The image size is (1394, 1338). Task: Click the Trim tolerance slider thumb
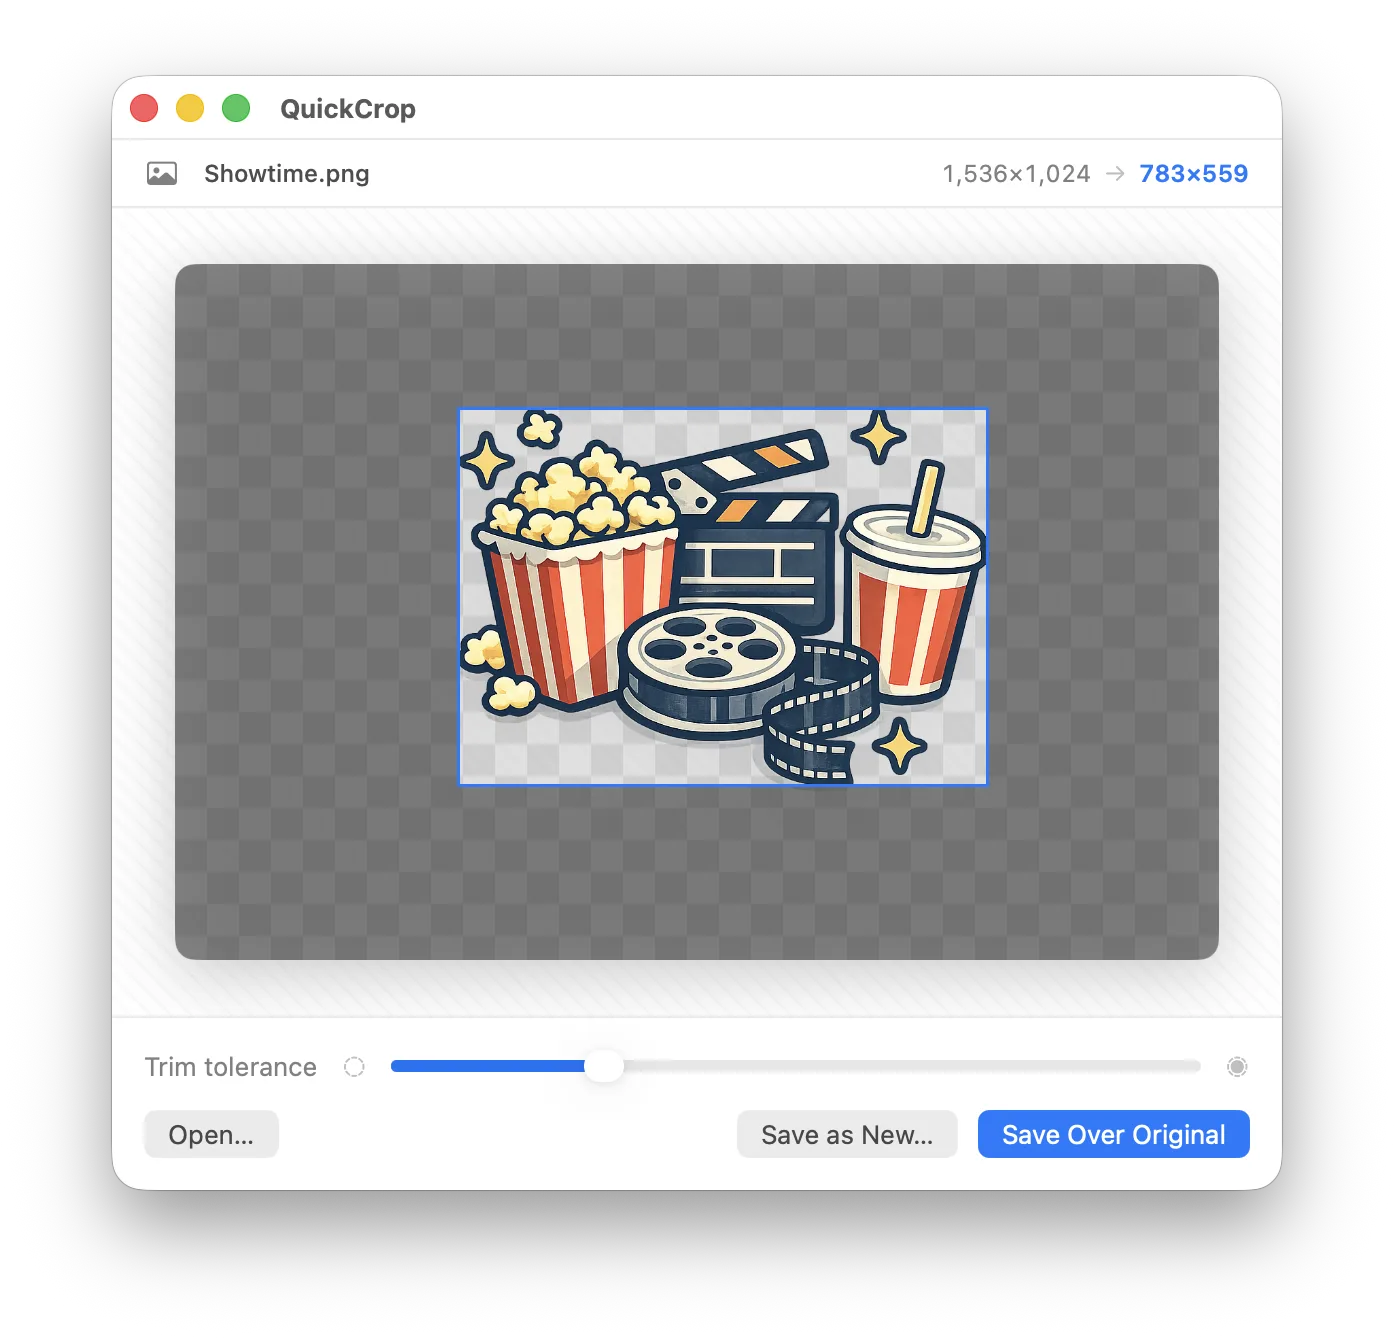point(604,1066)
